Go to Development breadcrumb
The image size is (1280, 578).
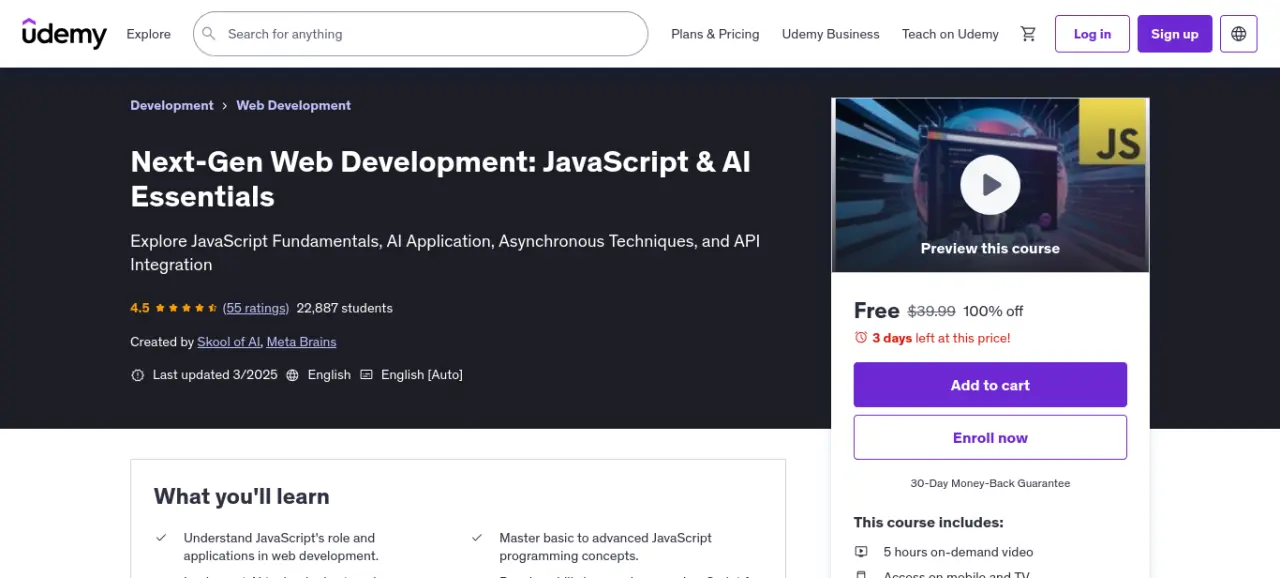click(172, 106)
